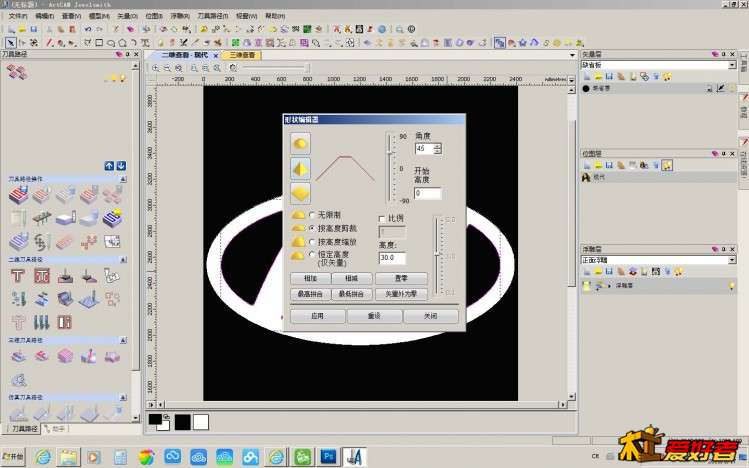The width and height of the screenshot is (749, 468).
Task: Select the ellipse vector drawing tool
Action: tap(111, 43)
